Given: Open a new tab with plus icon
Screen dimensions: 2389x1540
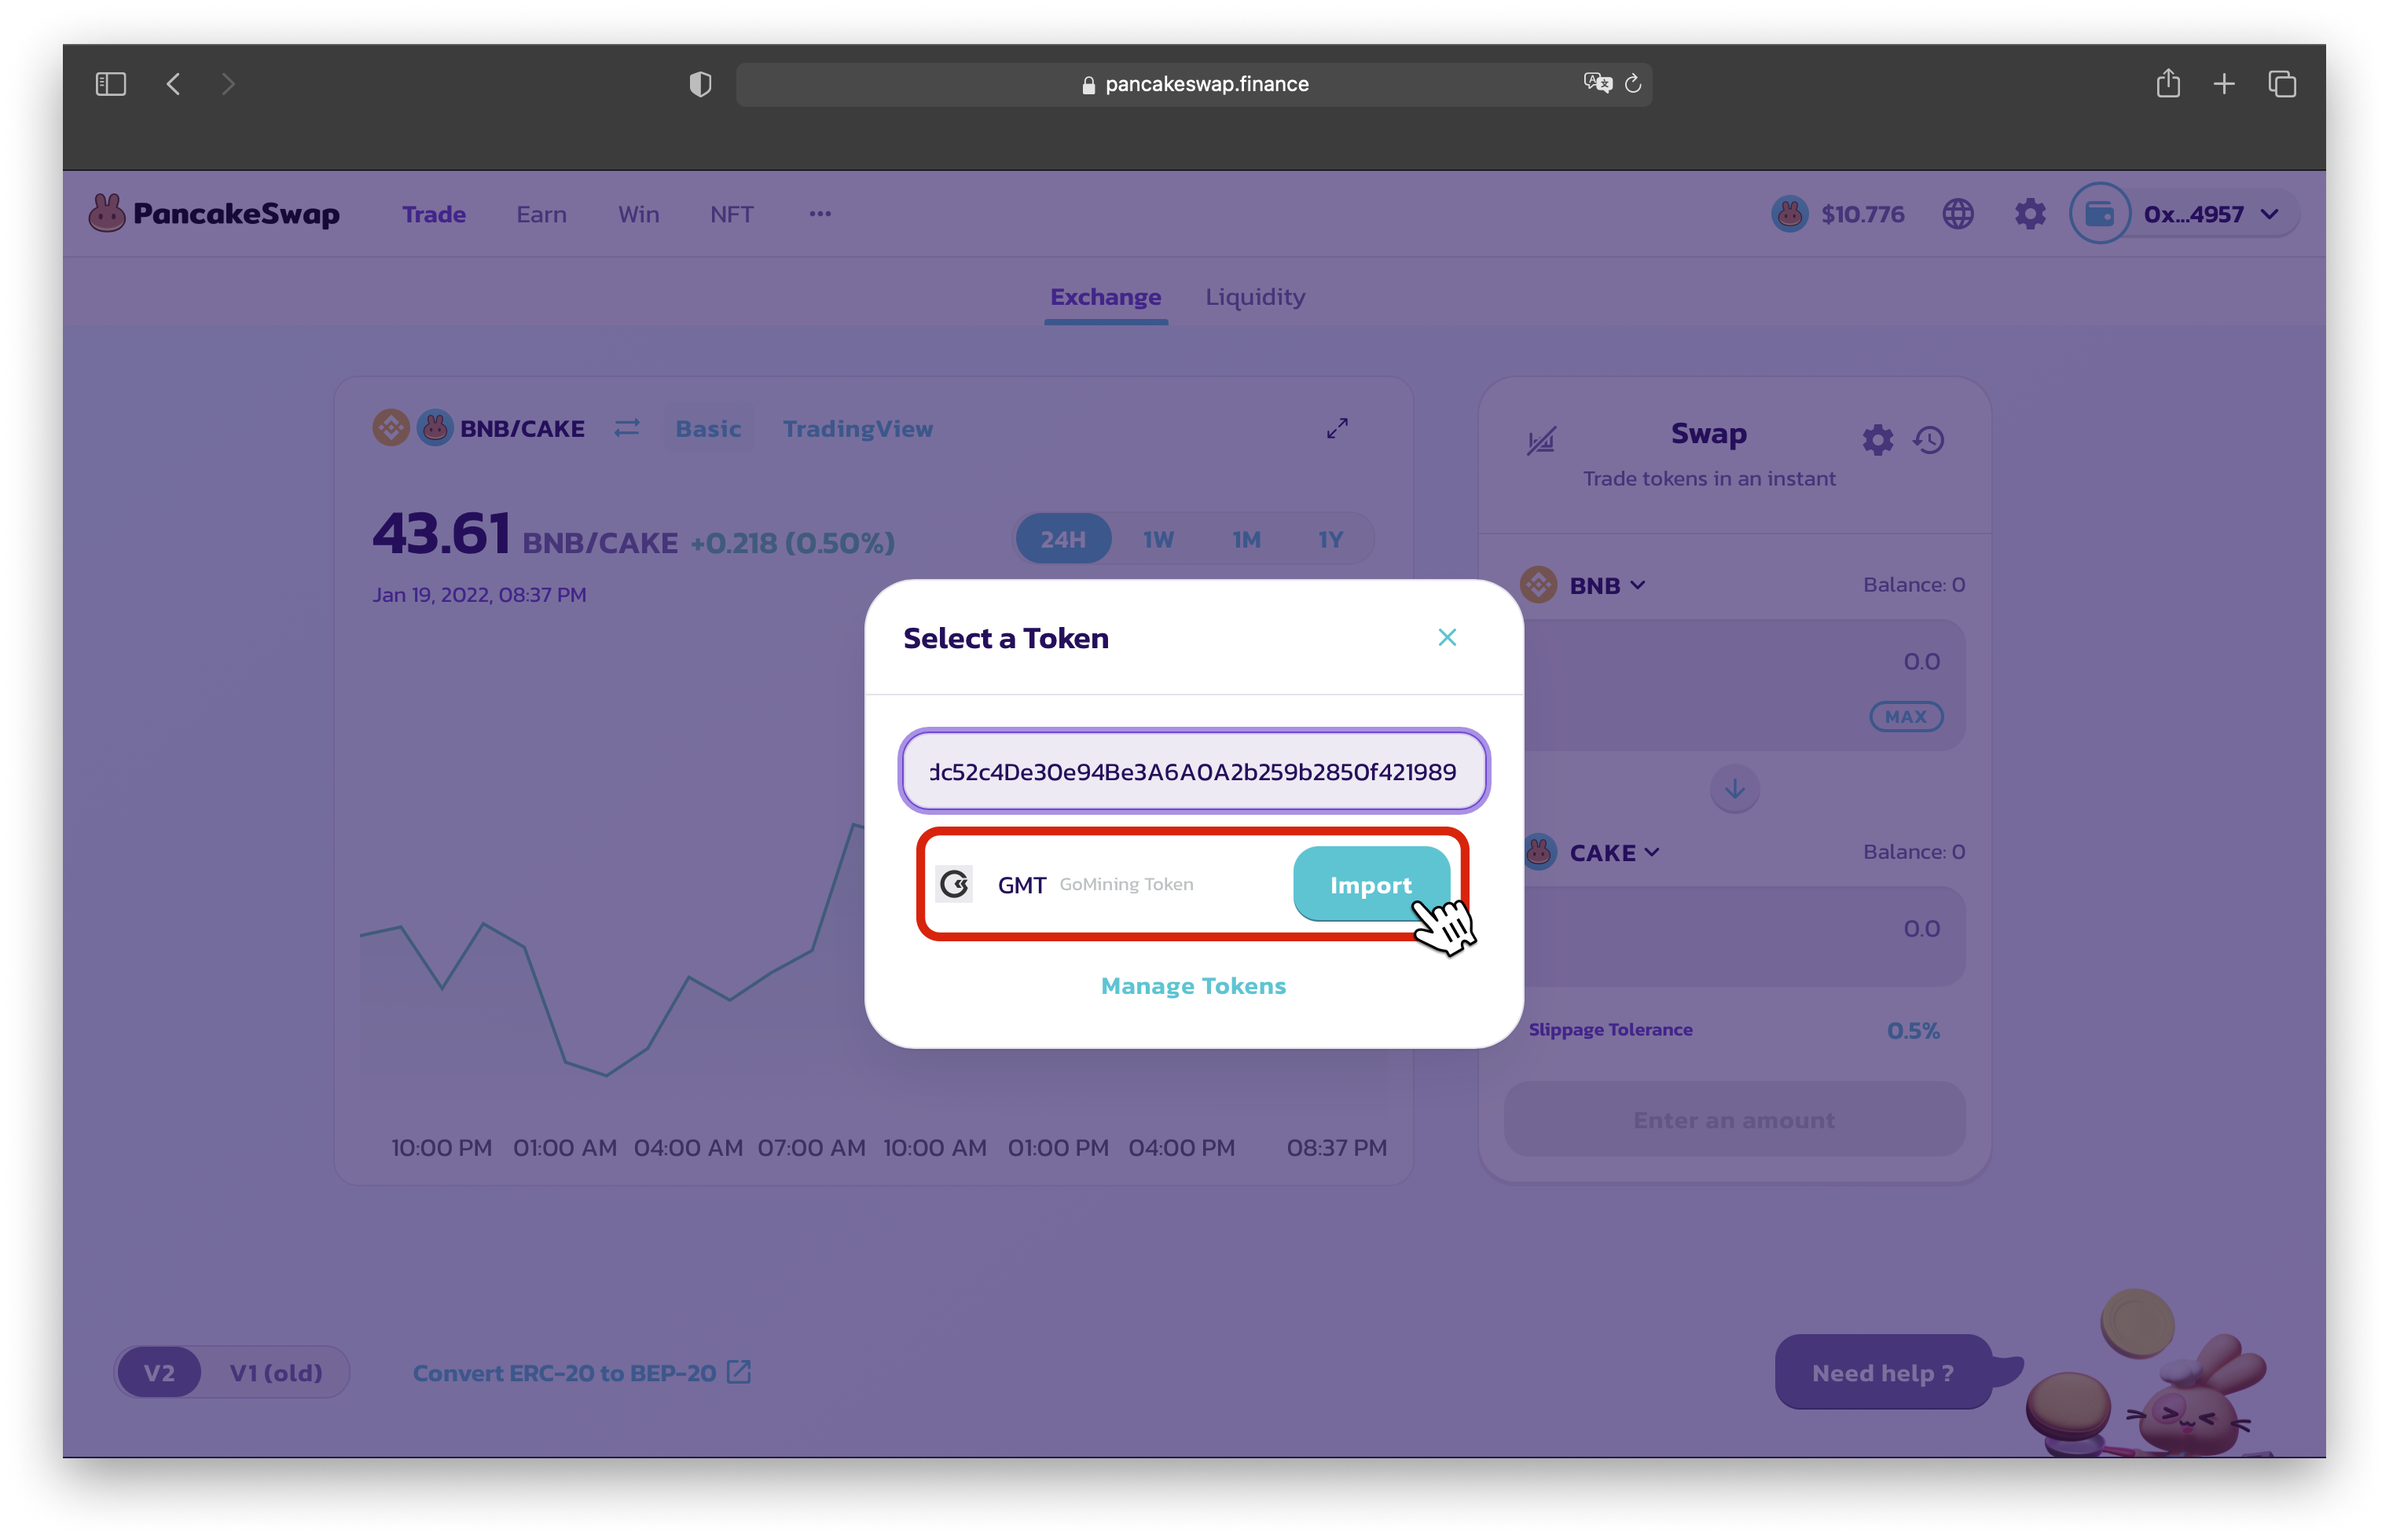Looking at the screenshot, I should [2224, 84].
